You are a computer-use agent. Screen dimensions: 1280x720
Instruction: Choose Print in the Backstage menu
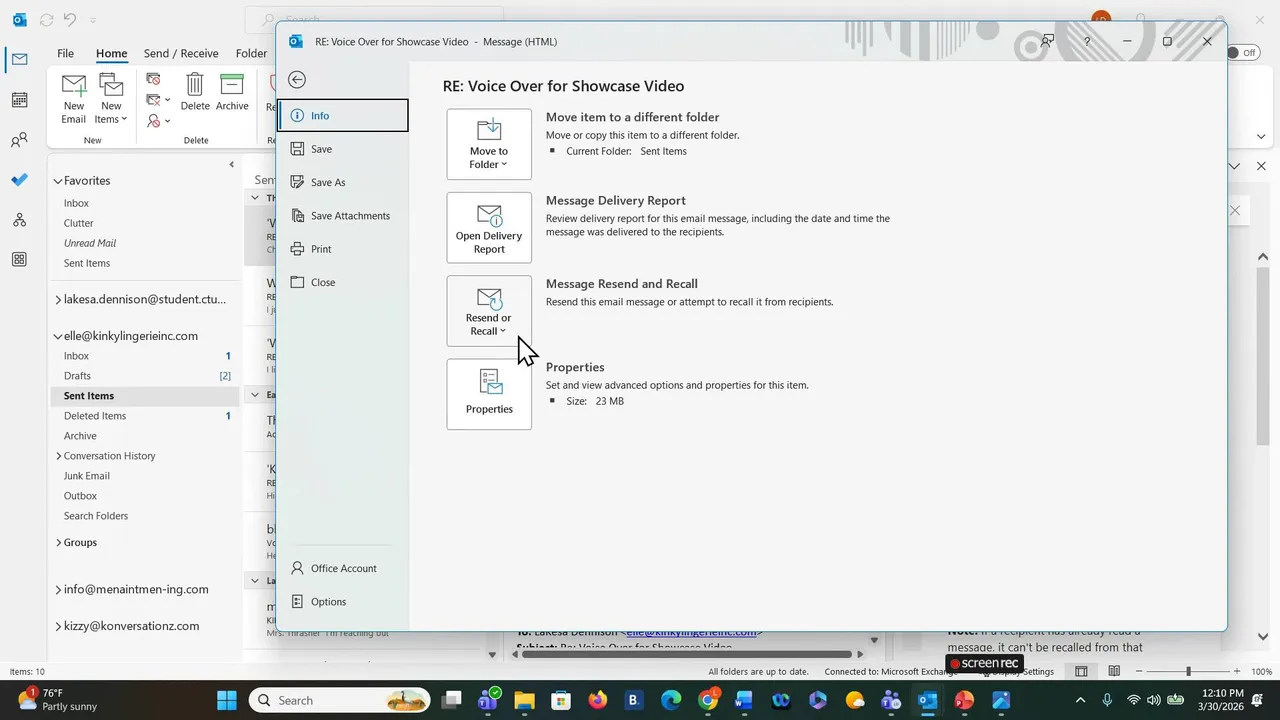pos(343,249)
